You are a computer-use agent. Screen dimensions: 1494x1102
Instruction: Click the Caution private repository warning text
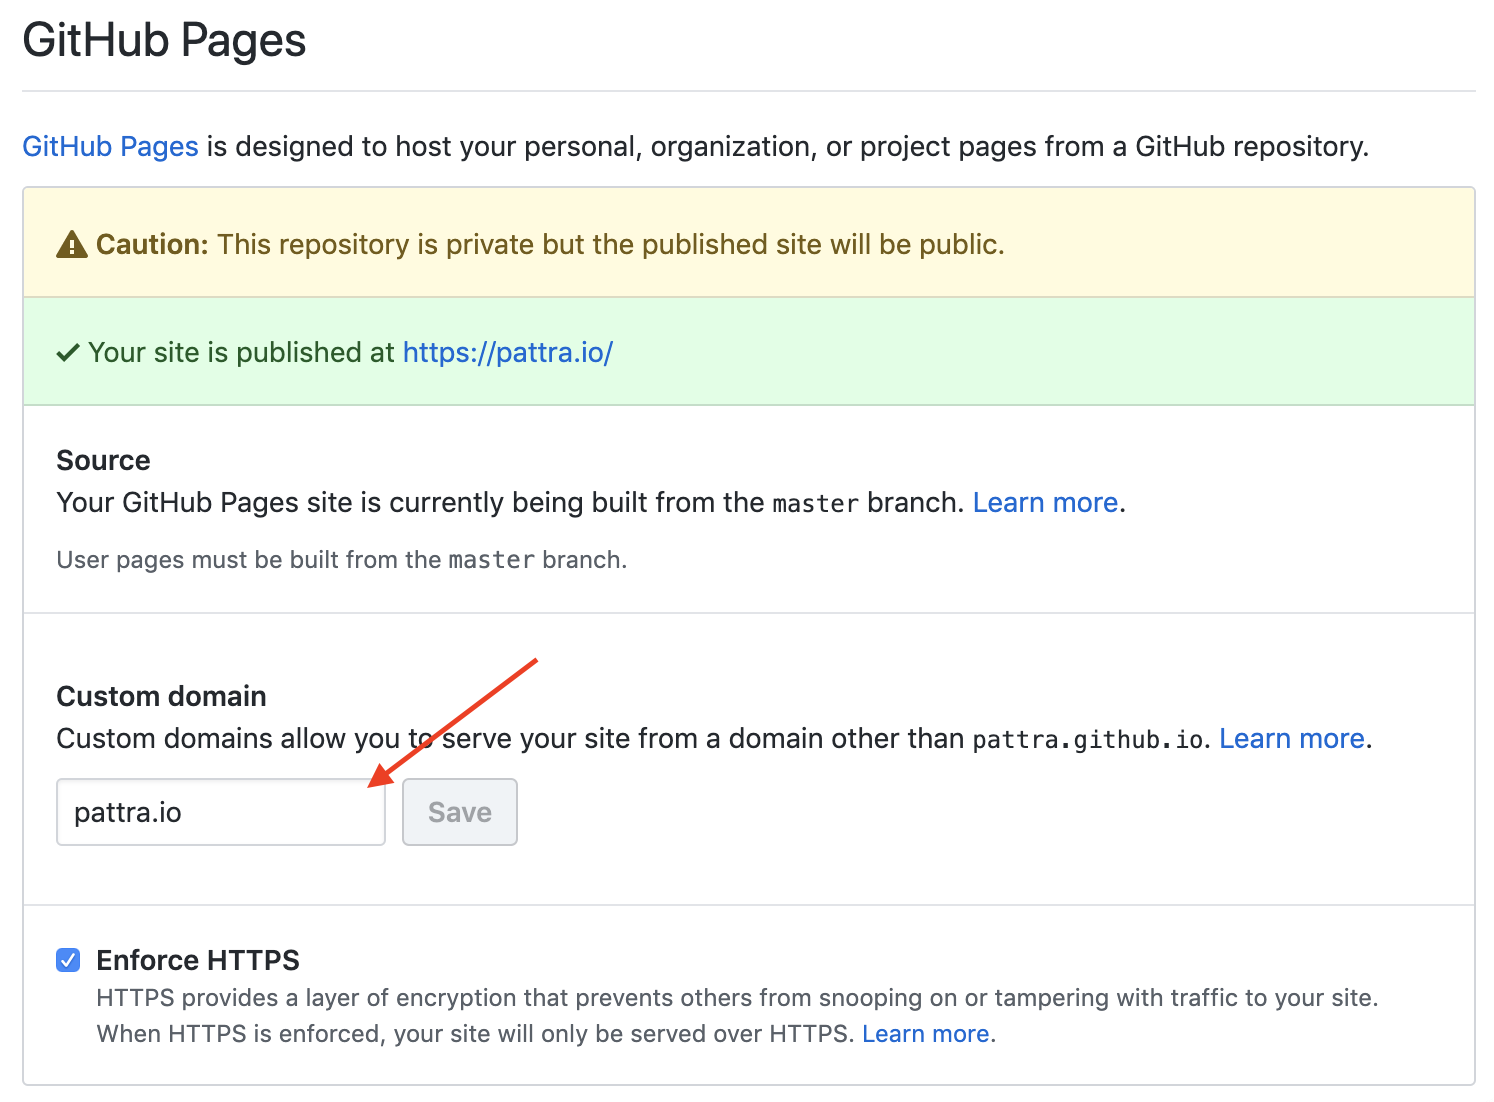(550, 245)
